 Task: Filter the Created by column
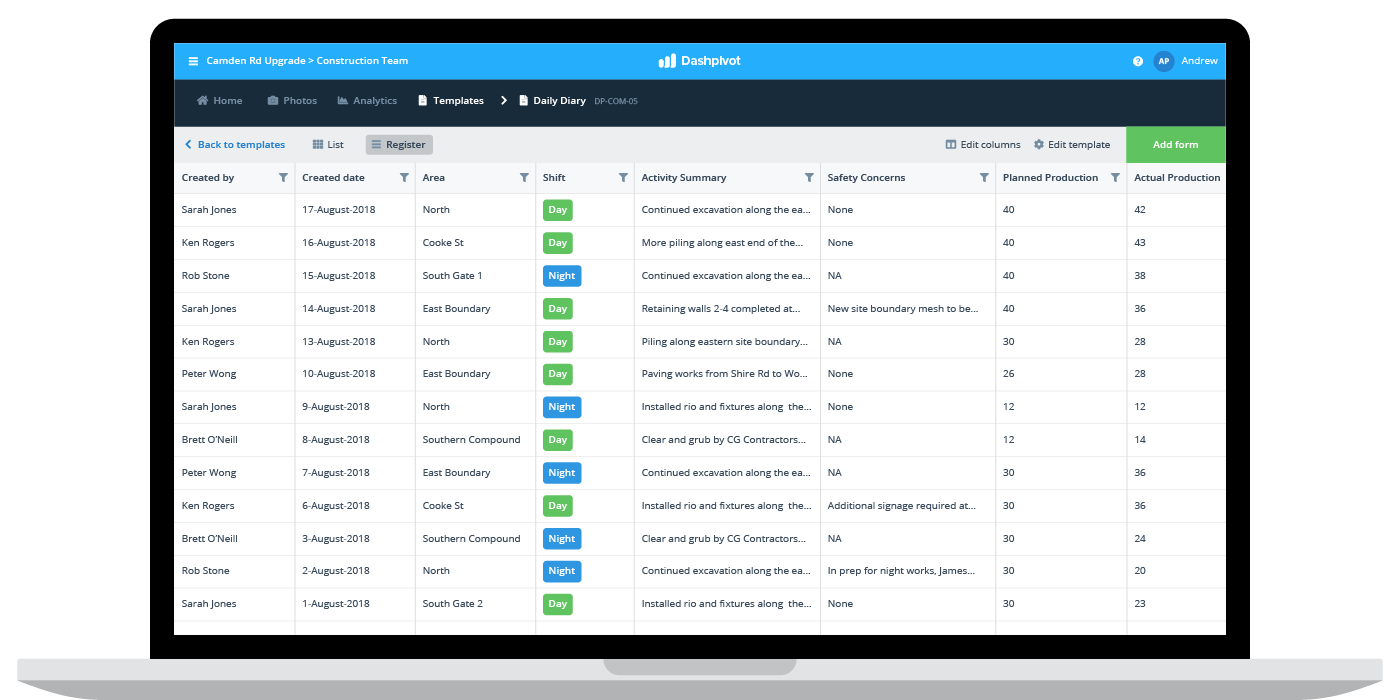tap(283, 178)
